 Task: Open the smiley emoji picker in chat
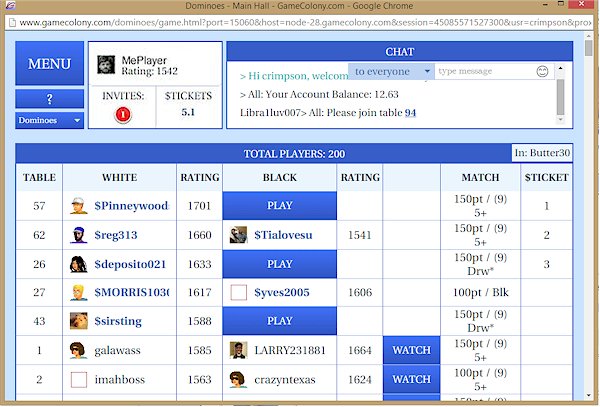coord(542,71)
